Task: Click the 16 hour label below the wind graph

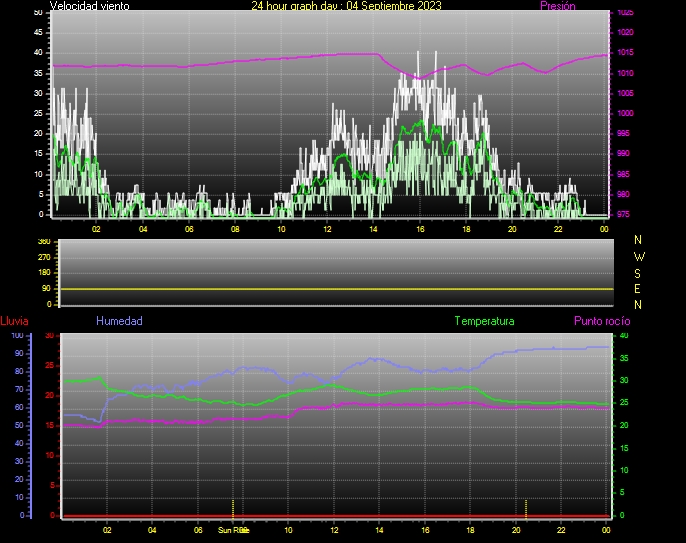Action: tap(420, 229)
